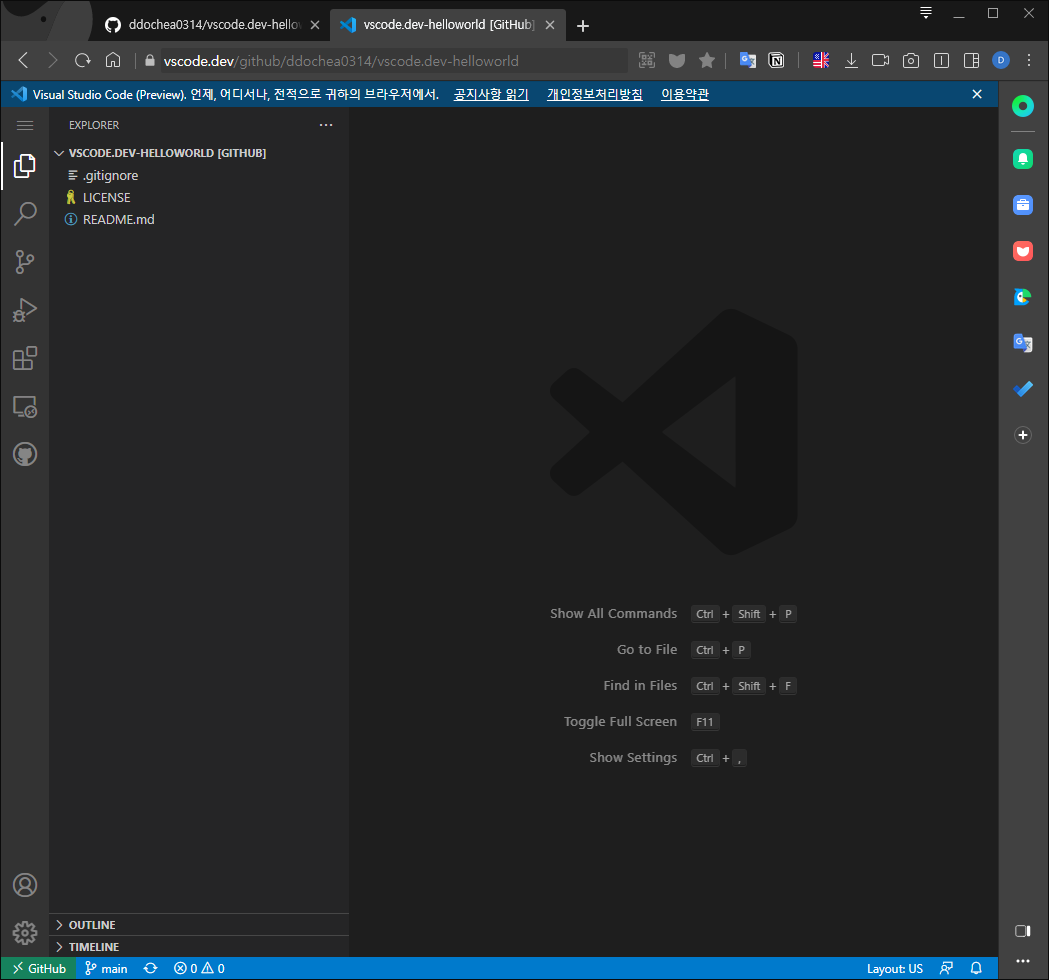Image resolution: width=1049 pixels, height=980 pixels.
Task: Open the red Pocket sidebar app
Action: [1023, 251]
